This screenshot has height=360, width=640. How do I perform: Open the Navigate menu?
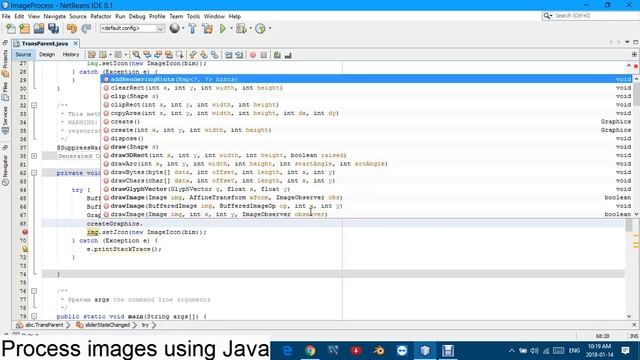coord(55,16)
